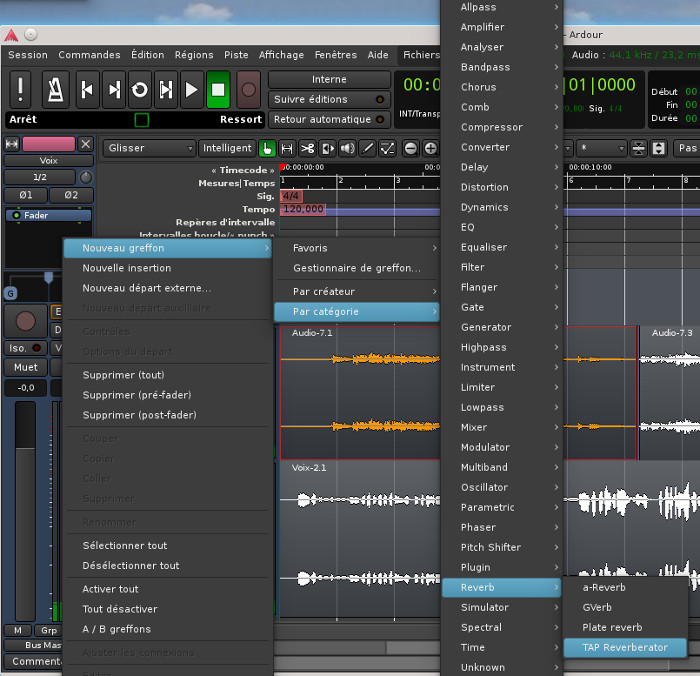Screen dimensions: 700x676
Task: Expand the Par créateur submenu
Action: point(357,291)
